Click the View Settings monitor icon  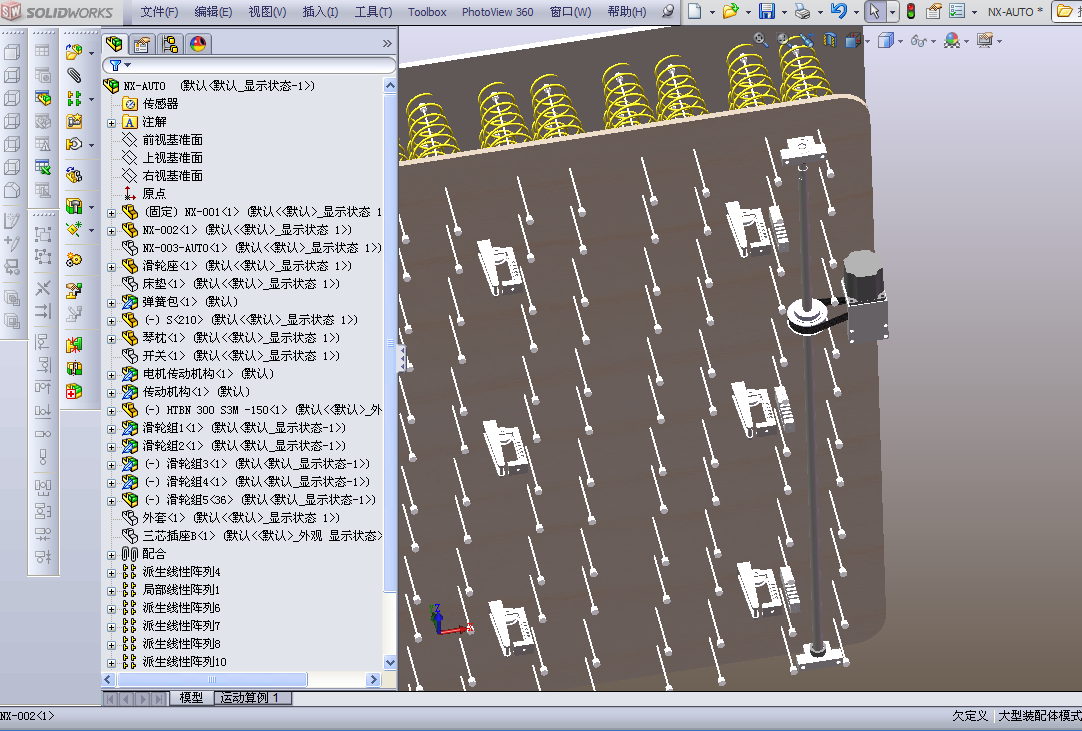coord(985,41)
